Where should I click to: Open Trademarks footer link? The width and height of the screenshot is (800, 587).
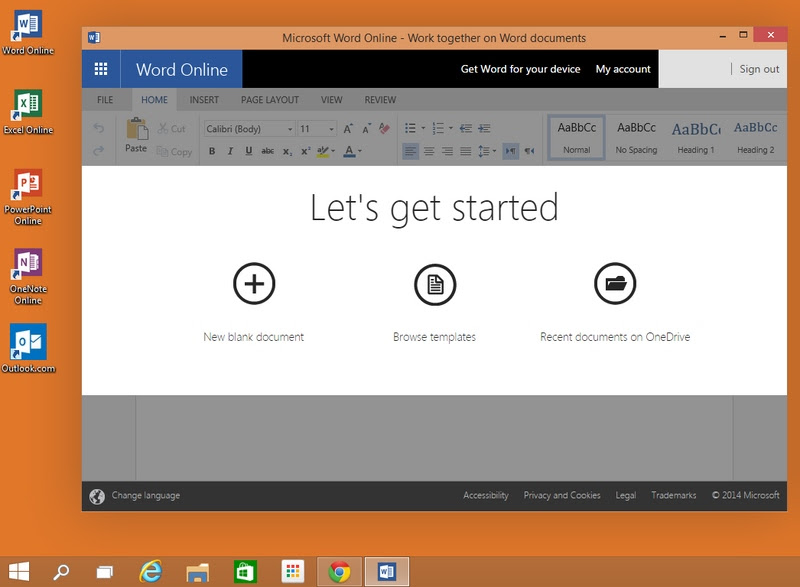point(673,495)
